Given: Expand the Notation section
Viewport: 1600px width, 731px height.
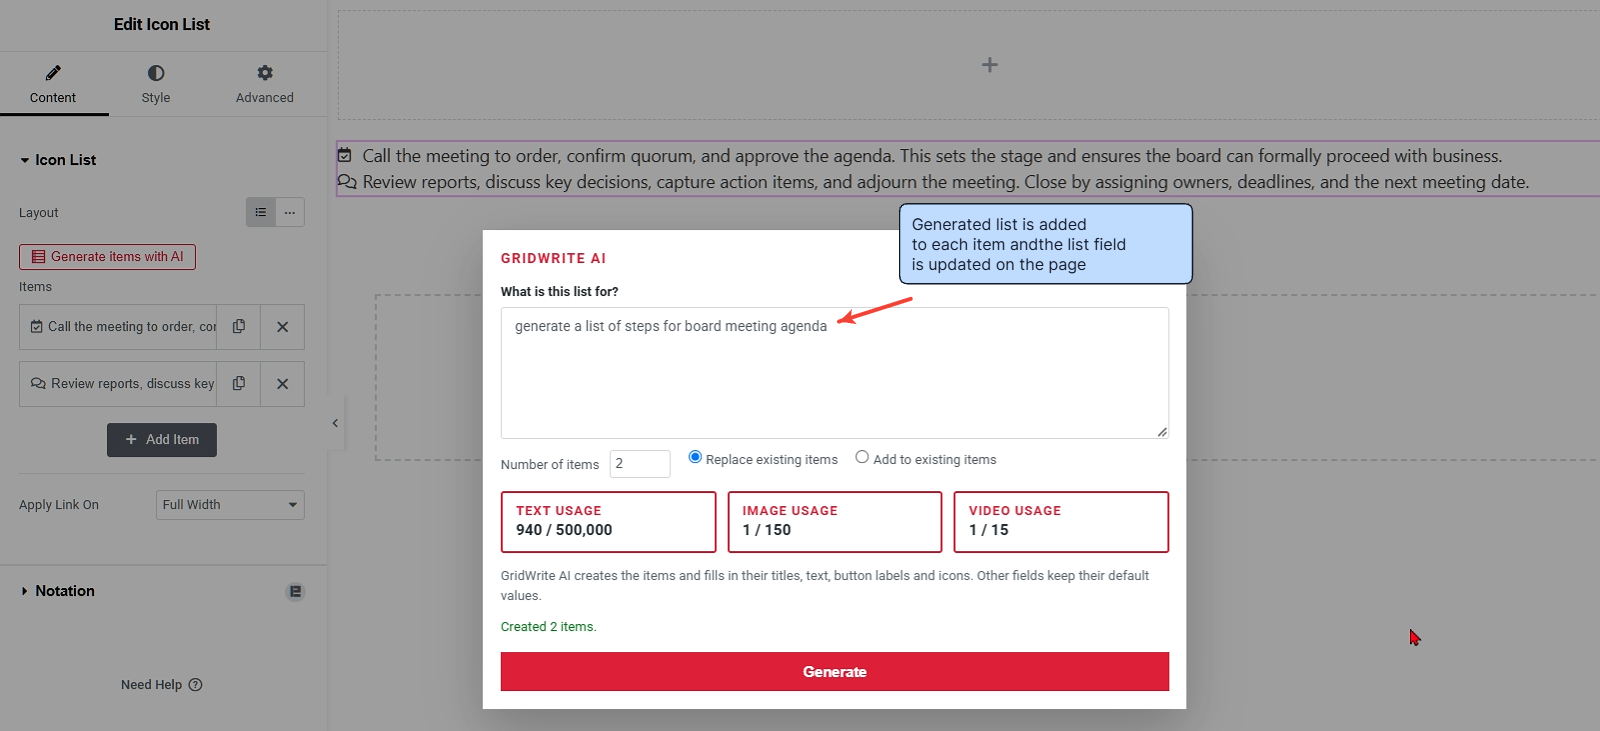Looking at the screenshot, I should coord(58,591).
